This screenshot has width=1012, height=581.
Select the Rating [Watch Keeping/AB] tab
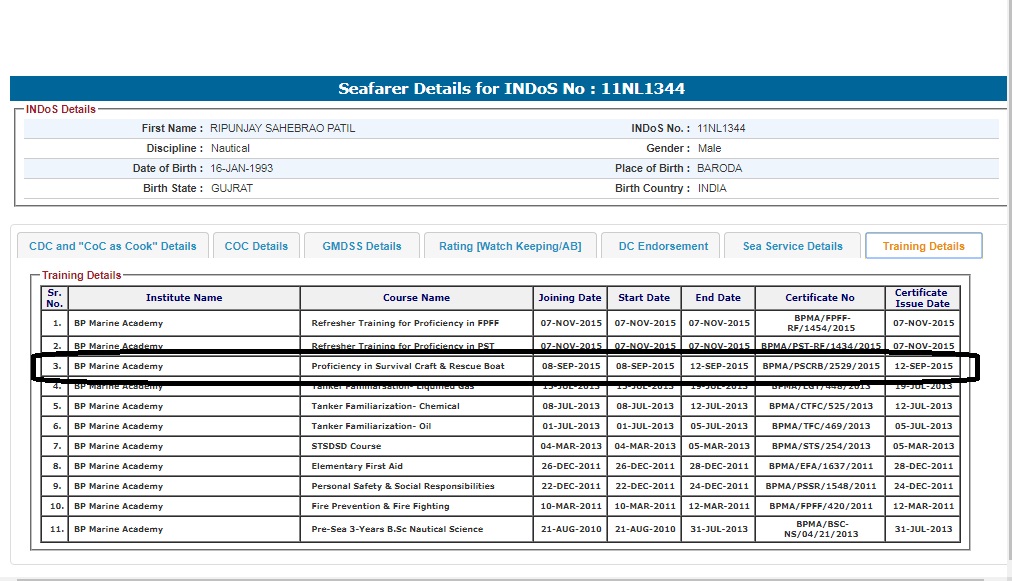pyautogui.click(x=510, y=246)
